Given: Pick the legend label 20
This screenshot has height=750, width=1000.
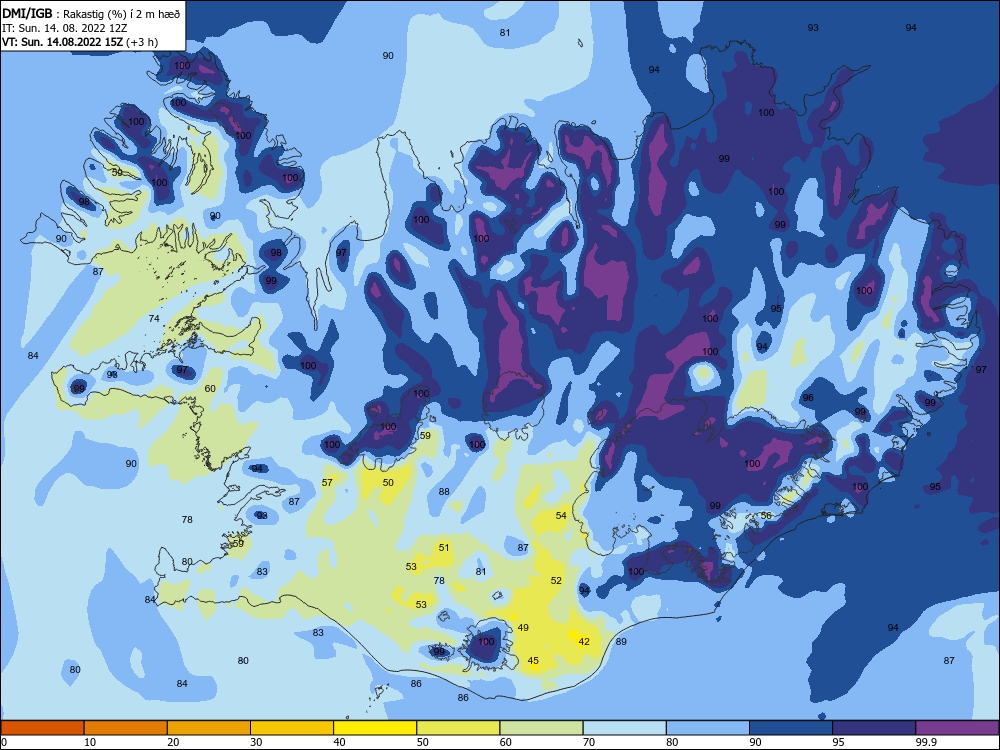Looking at the screenshot, I should click(x=173, y=742).
